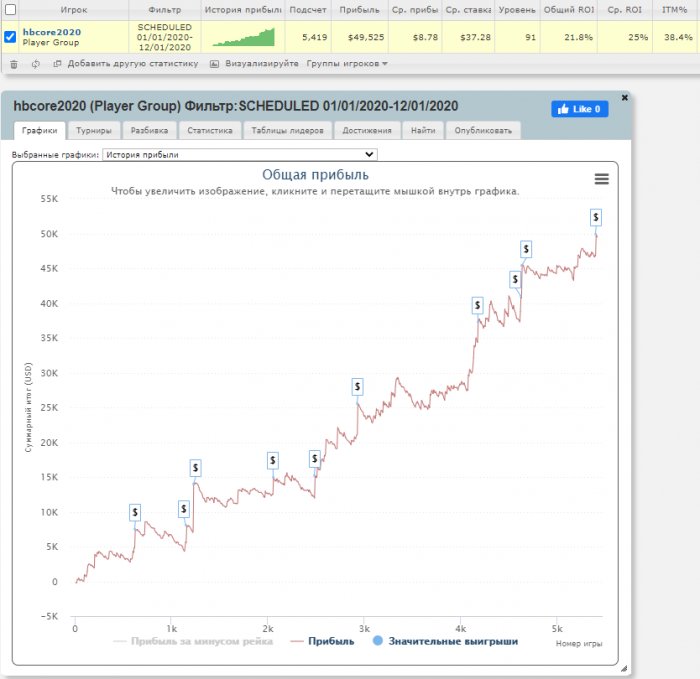Click the refresh statistics icon
This screenshot has width=700, height=679.
click(35, 63)
